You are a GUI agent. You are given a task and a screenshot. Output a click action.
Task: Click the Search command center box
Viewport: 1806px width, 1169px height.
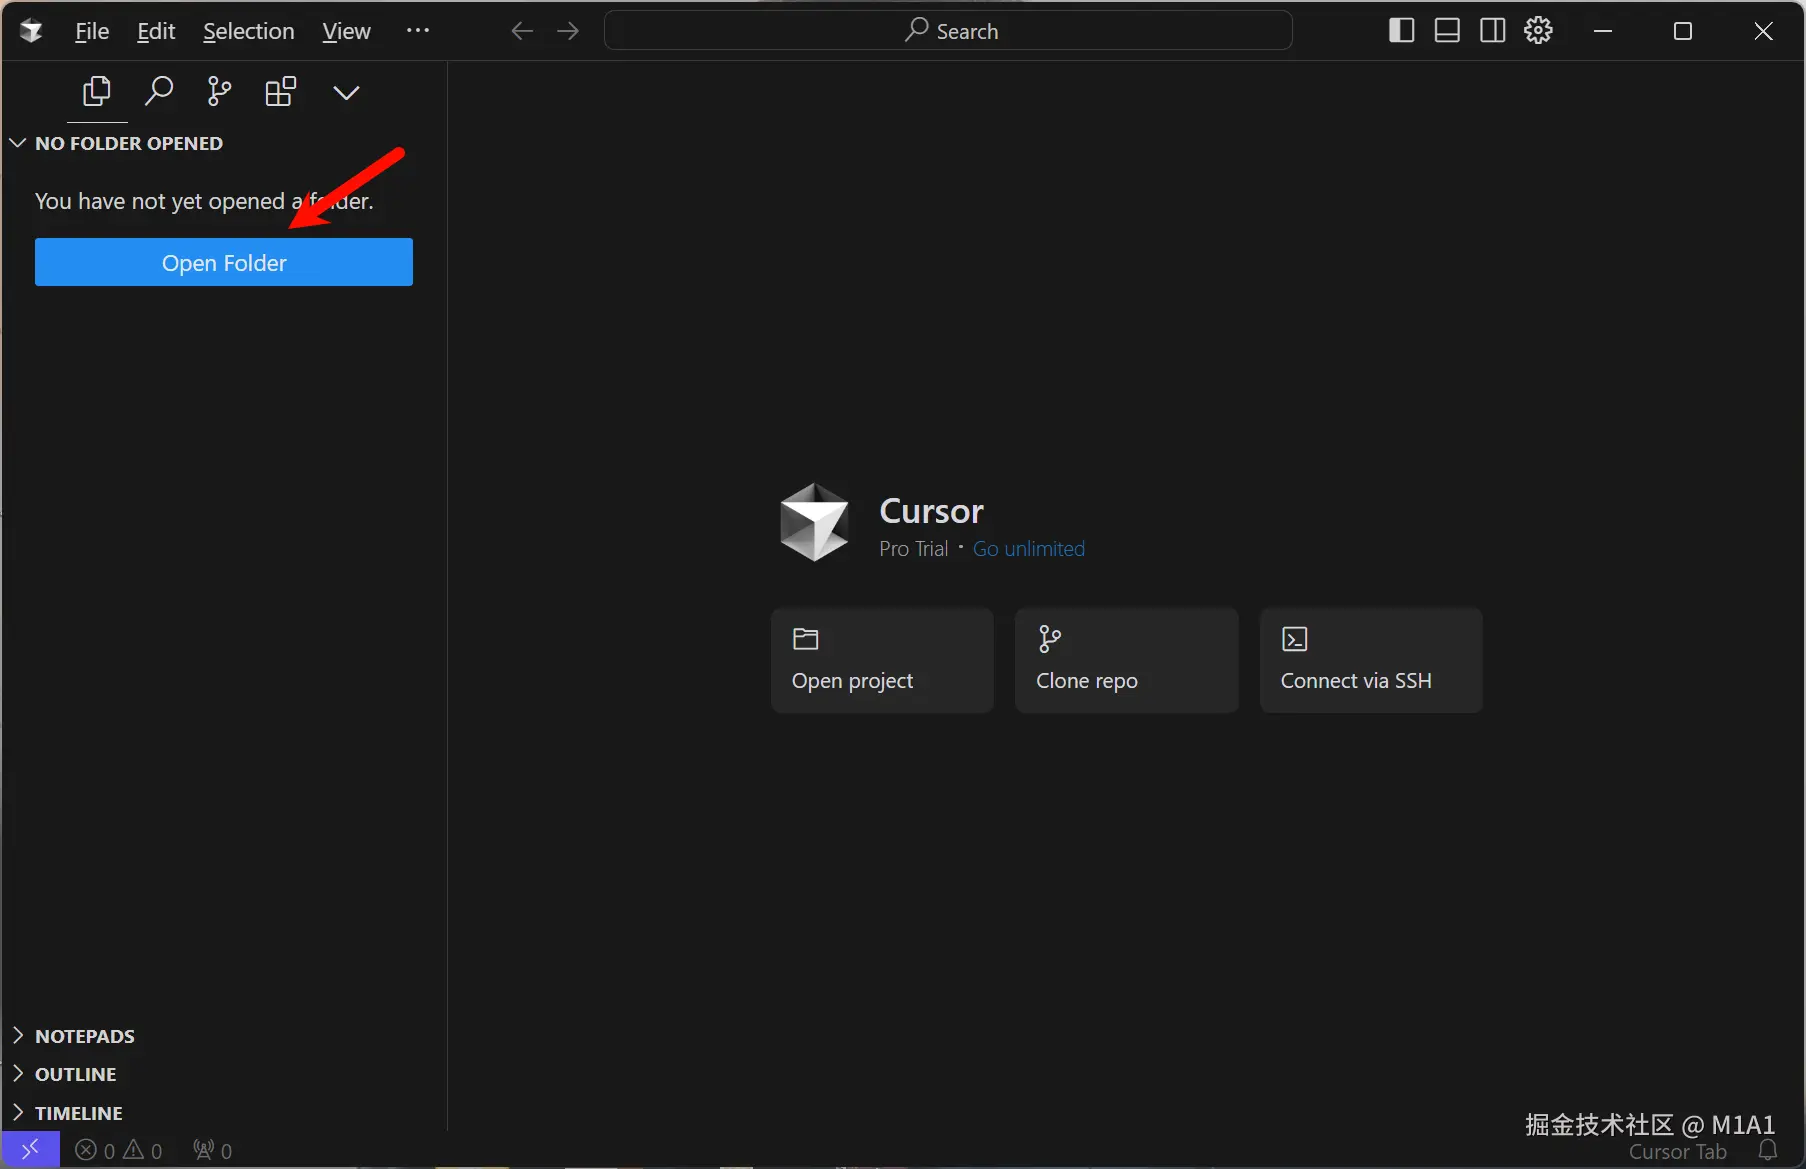tap(948, 31)
